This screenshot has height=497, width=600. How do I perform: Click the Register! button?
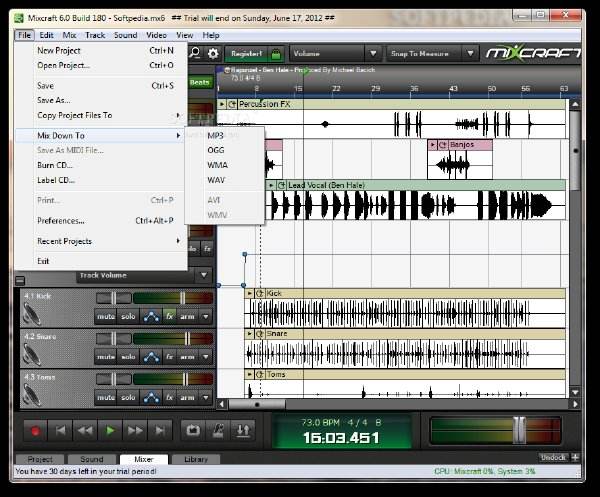coord(247,54)
